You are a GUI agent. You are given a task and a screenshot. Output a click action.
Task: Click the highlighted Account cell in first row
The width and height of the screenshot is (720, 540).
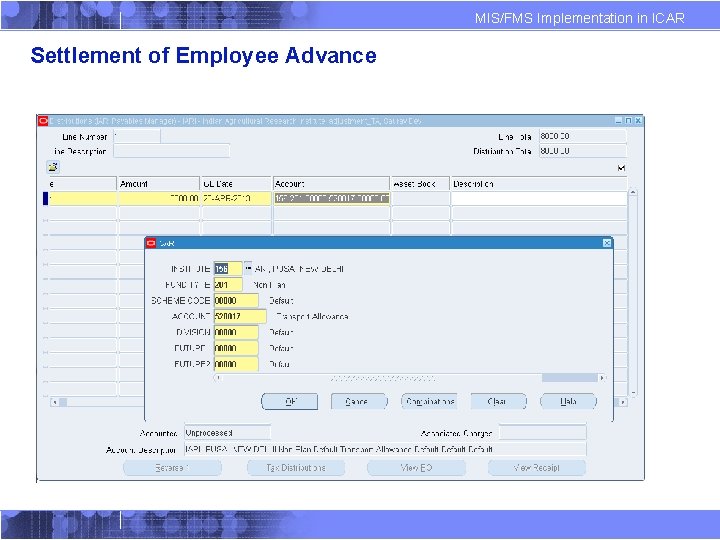pos(332,198)
